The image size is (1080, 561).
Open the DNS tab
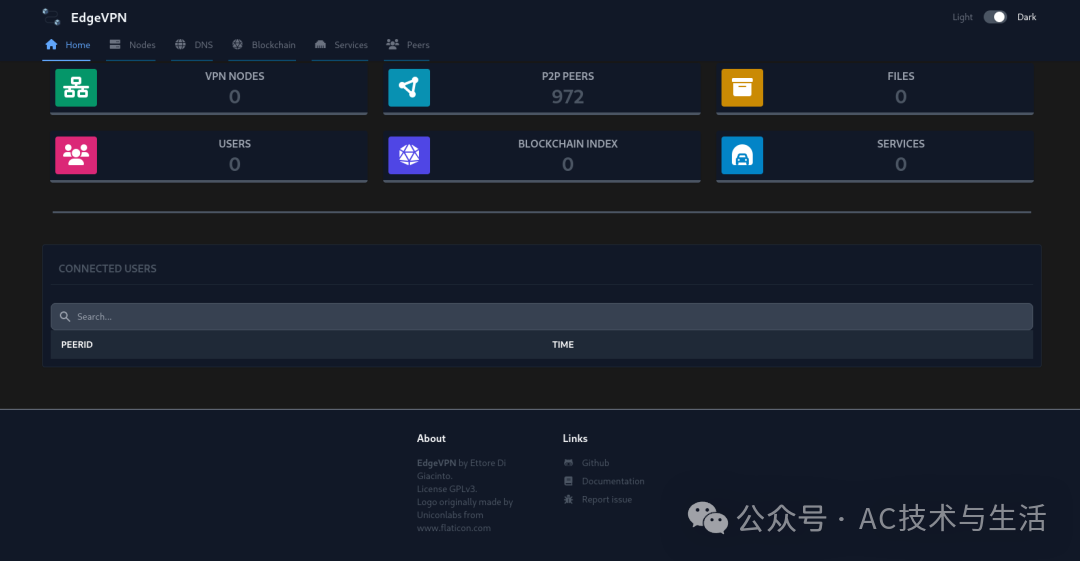[194, 45]
